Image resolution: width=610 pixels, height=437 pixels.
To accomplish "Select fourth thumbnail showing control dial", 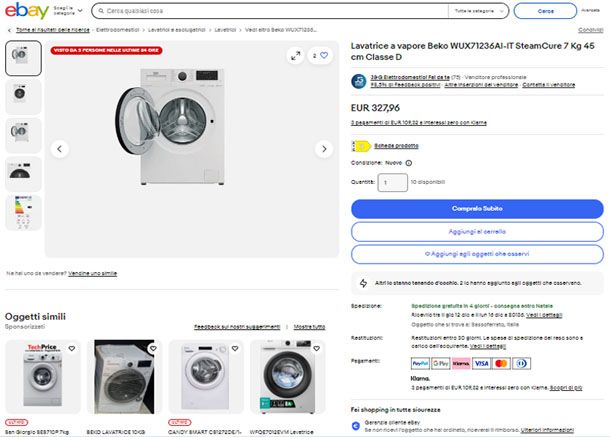I will pyautogui.click(x=23, y=174).
